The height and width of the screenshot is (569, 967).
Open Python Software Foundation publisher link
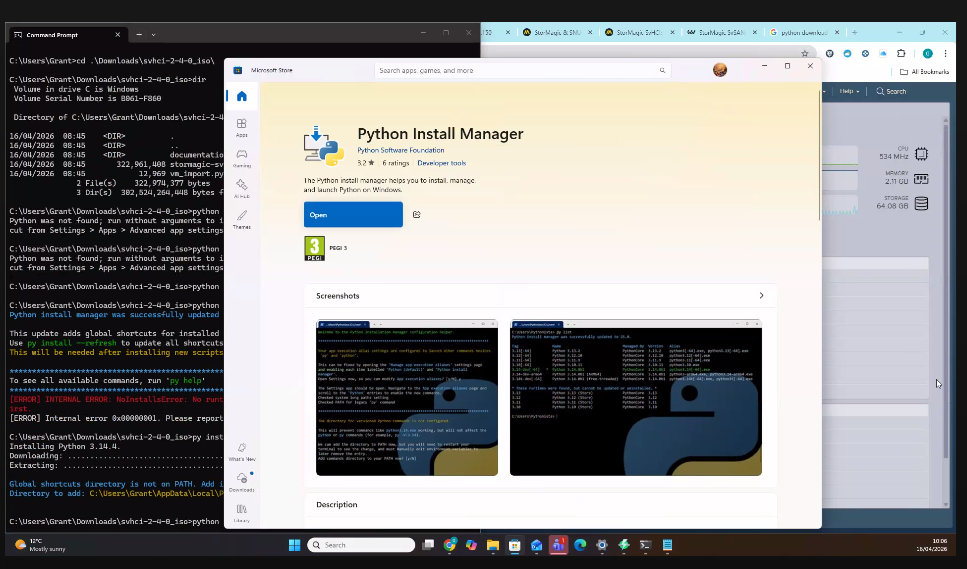[400, 150]
